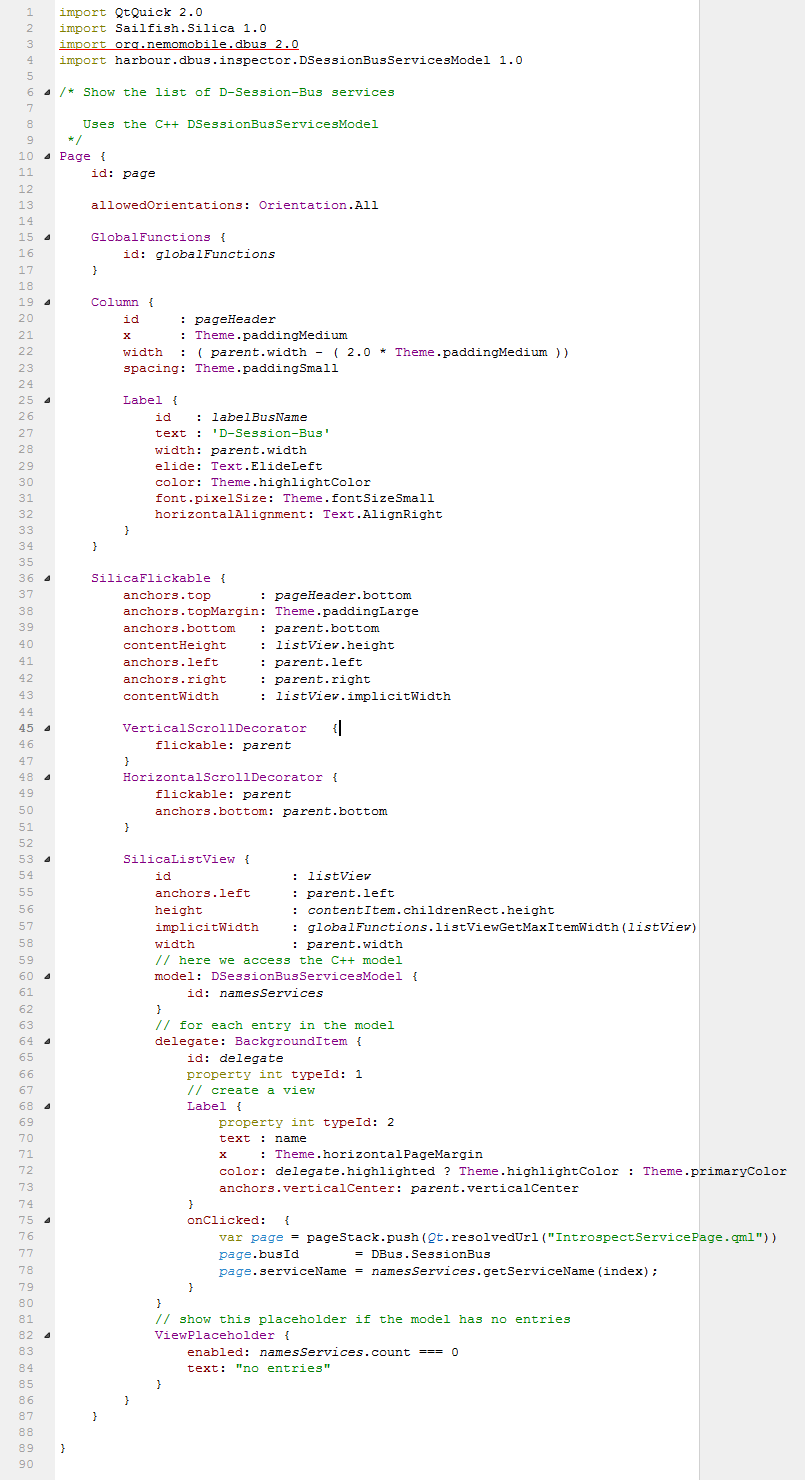Collapse the onClicked fold at line 75
The image size is (805, 1480).
point(47,1220)
